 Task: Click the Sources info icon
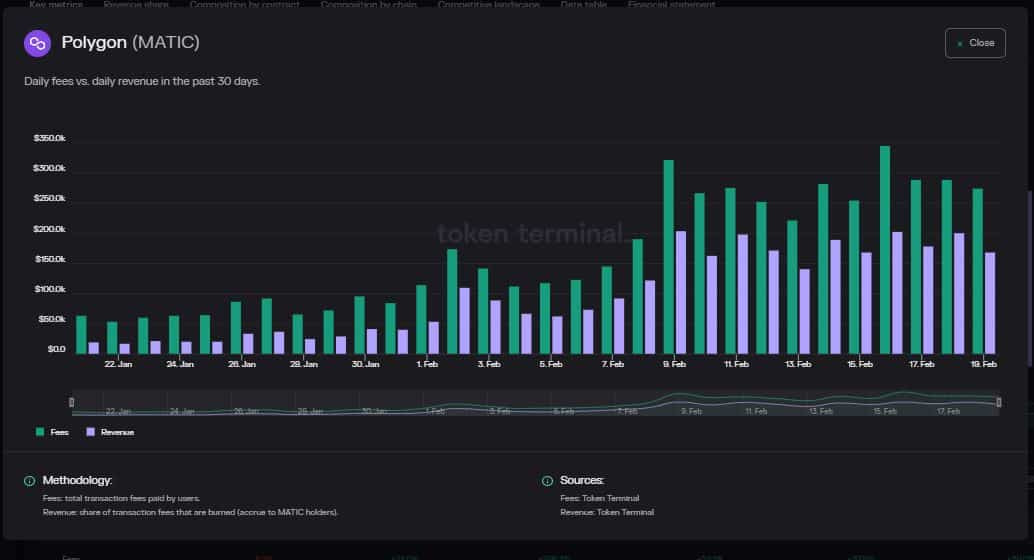547,481
